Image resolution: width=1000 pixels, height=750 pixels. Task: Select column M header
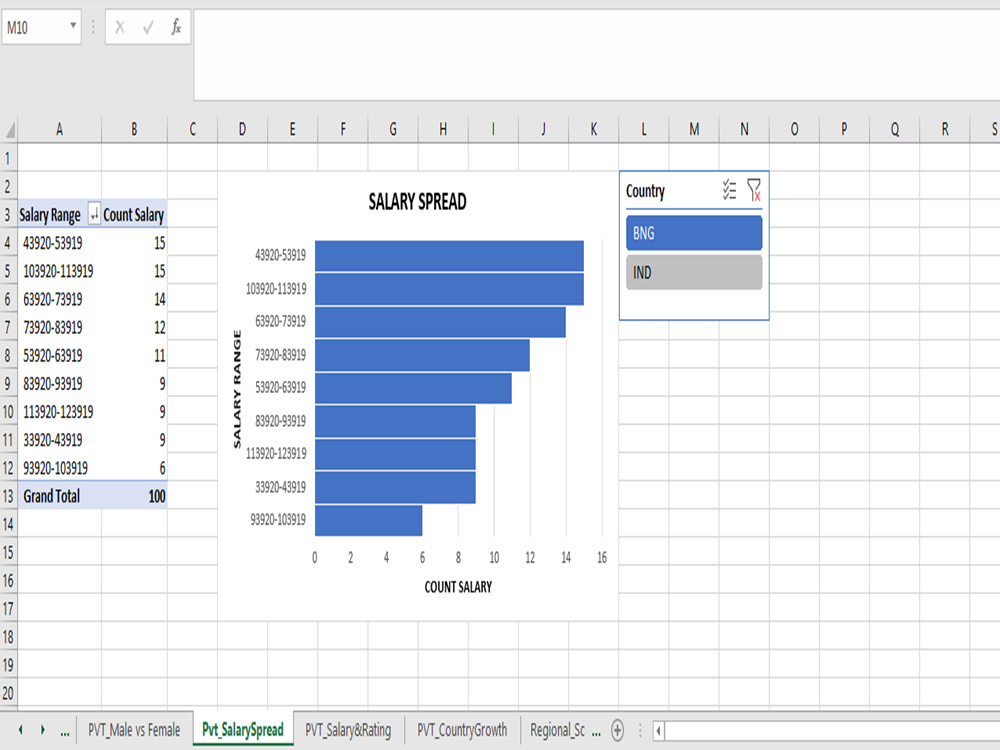pyautogui.click(x=694, y=129)
